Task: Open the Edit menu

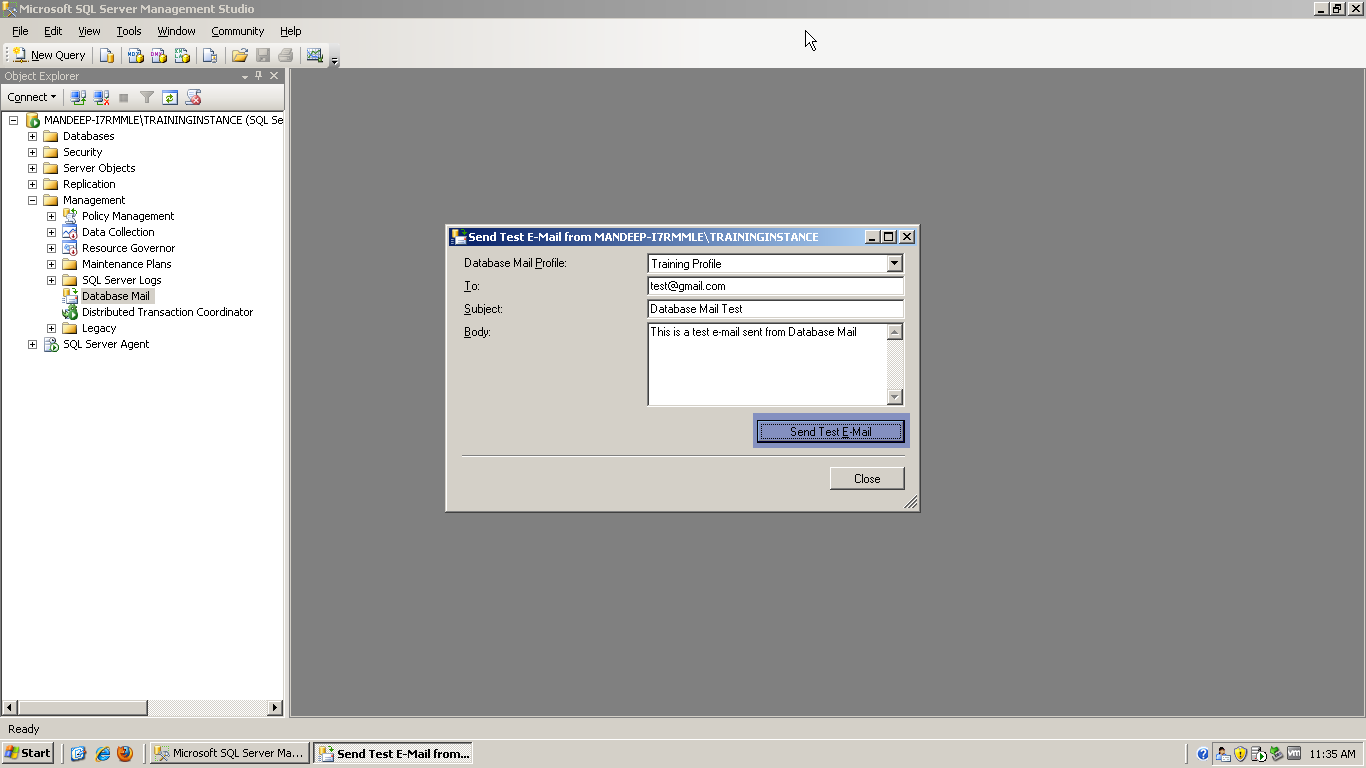Action: coord(53,31)
